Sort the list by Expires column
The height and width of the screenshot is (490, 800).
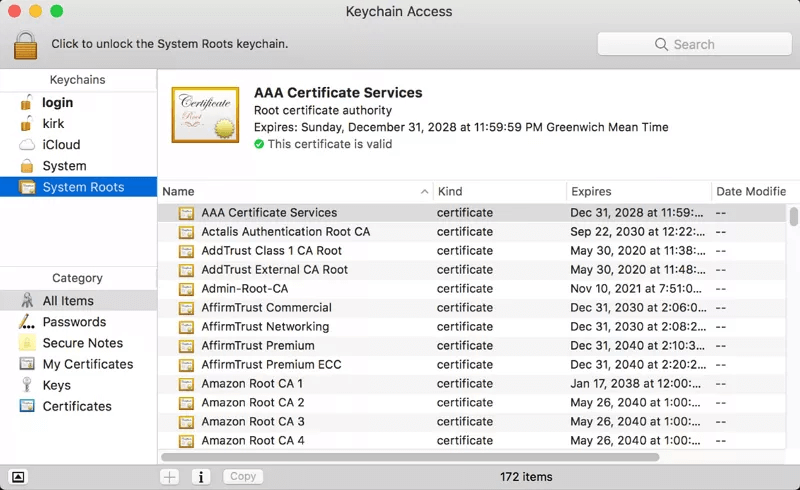pos(590,191)
